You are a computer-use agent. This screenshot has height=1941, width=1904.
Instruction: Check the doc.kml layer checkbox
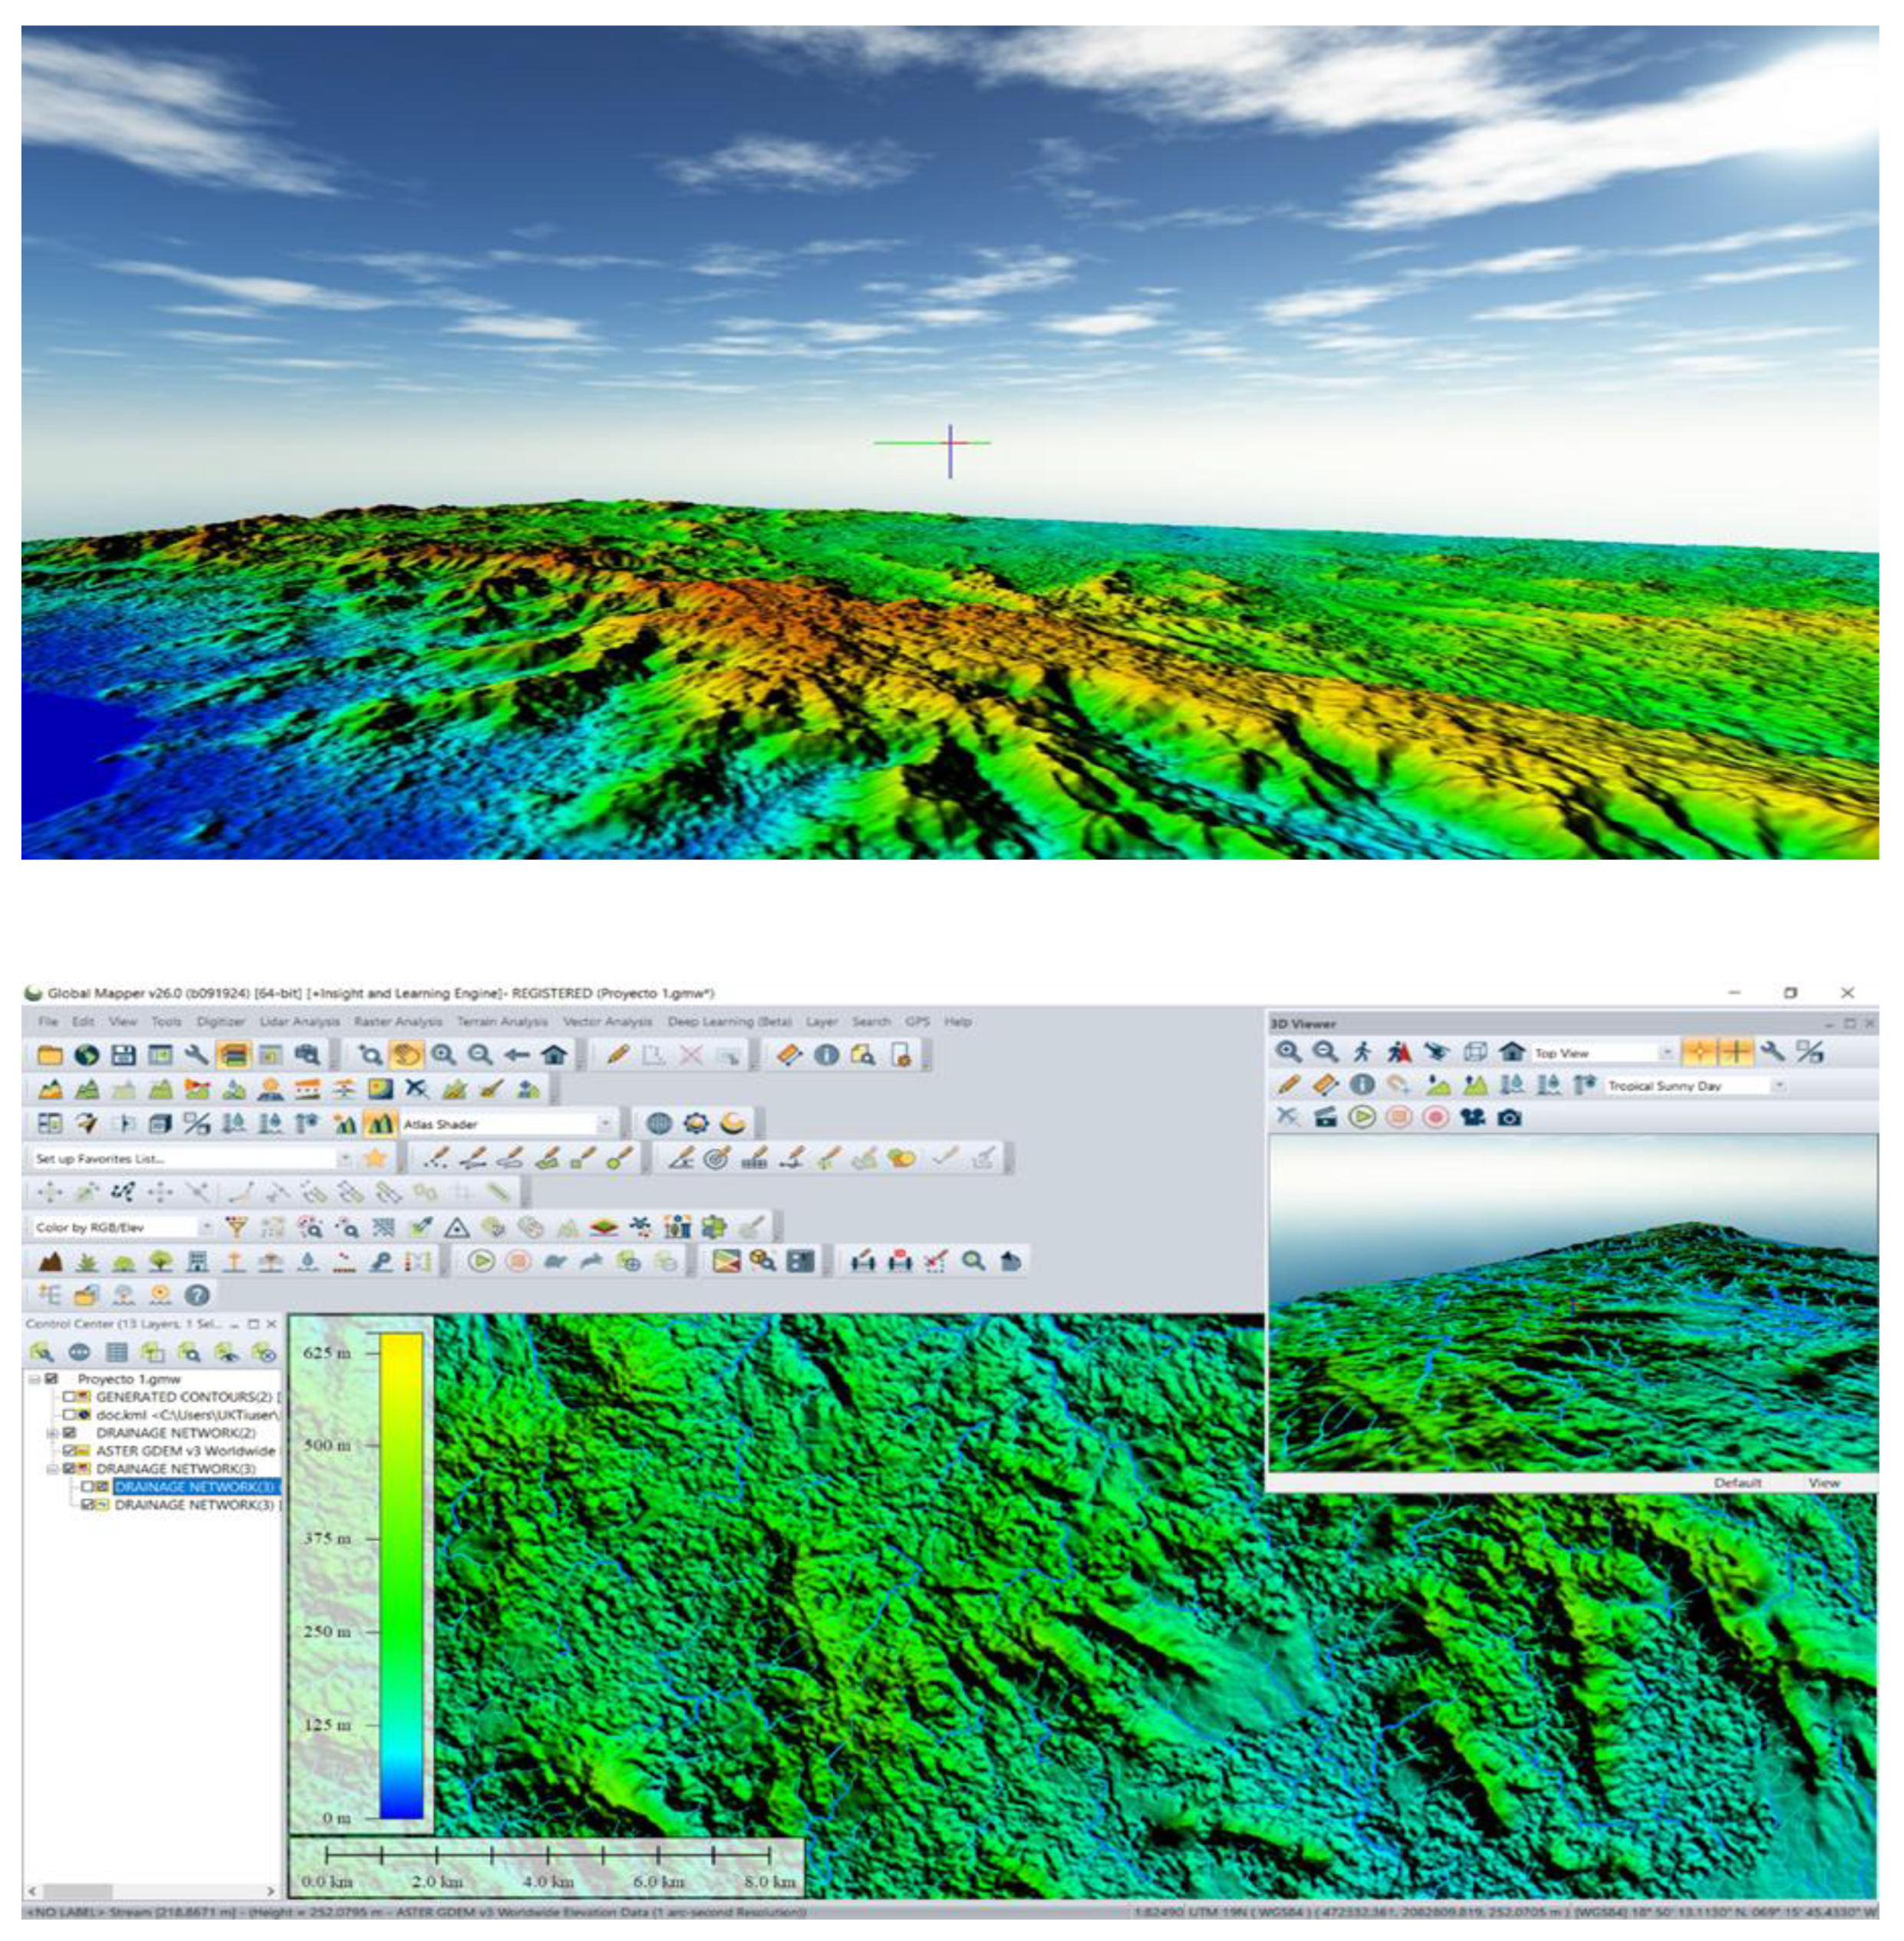point(69,1415)
